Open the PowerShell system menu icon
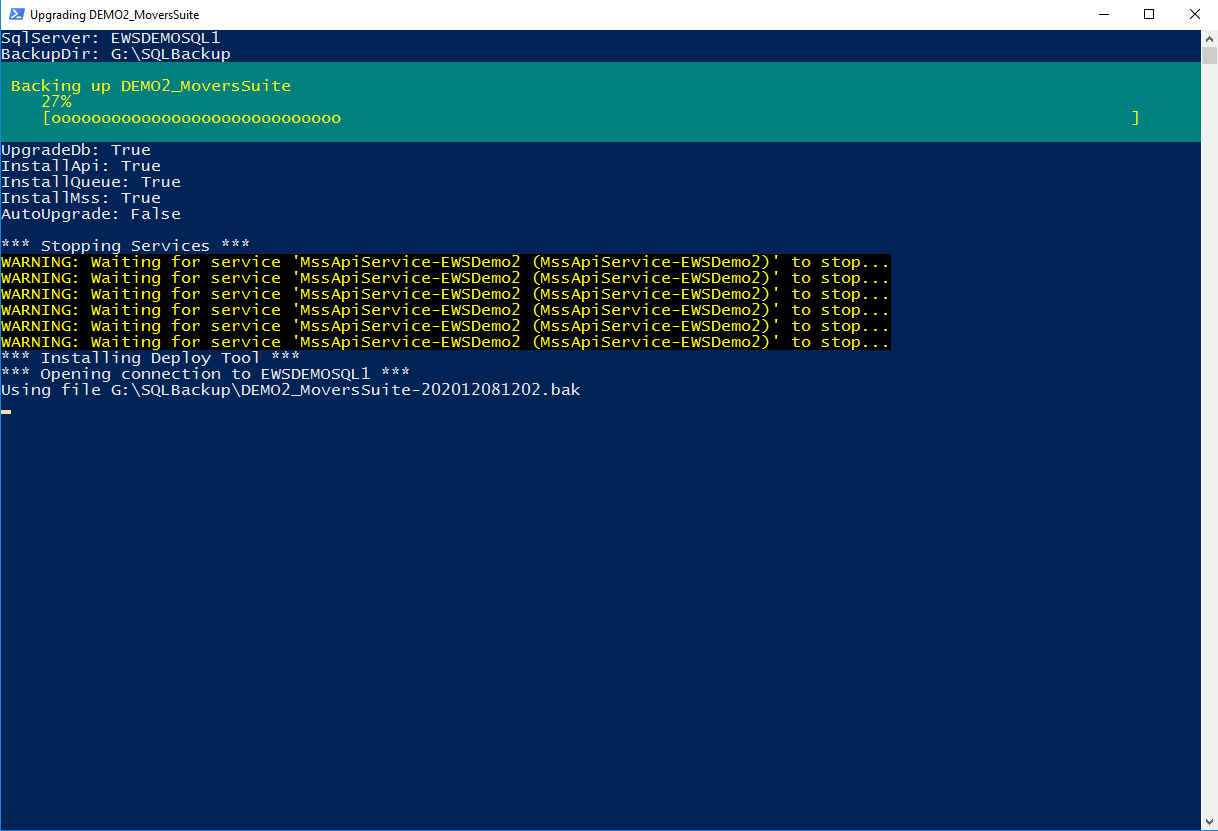The width and height of the screenshot is (1218, 831). [x=15, y=15]
